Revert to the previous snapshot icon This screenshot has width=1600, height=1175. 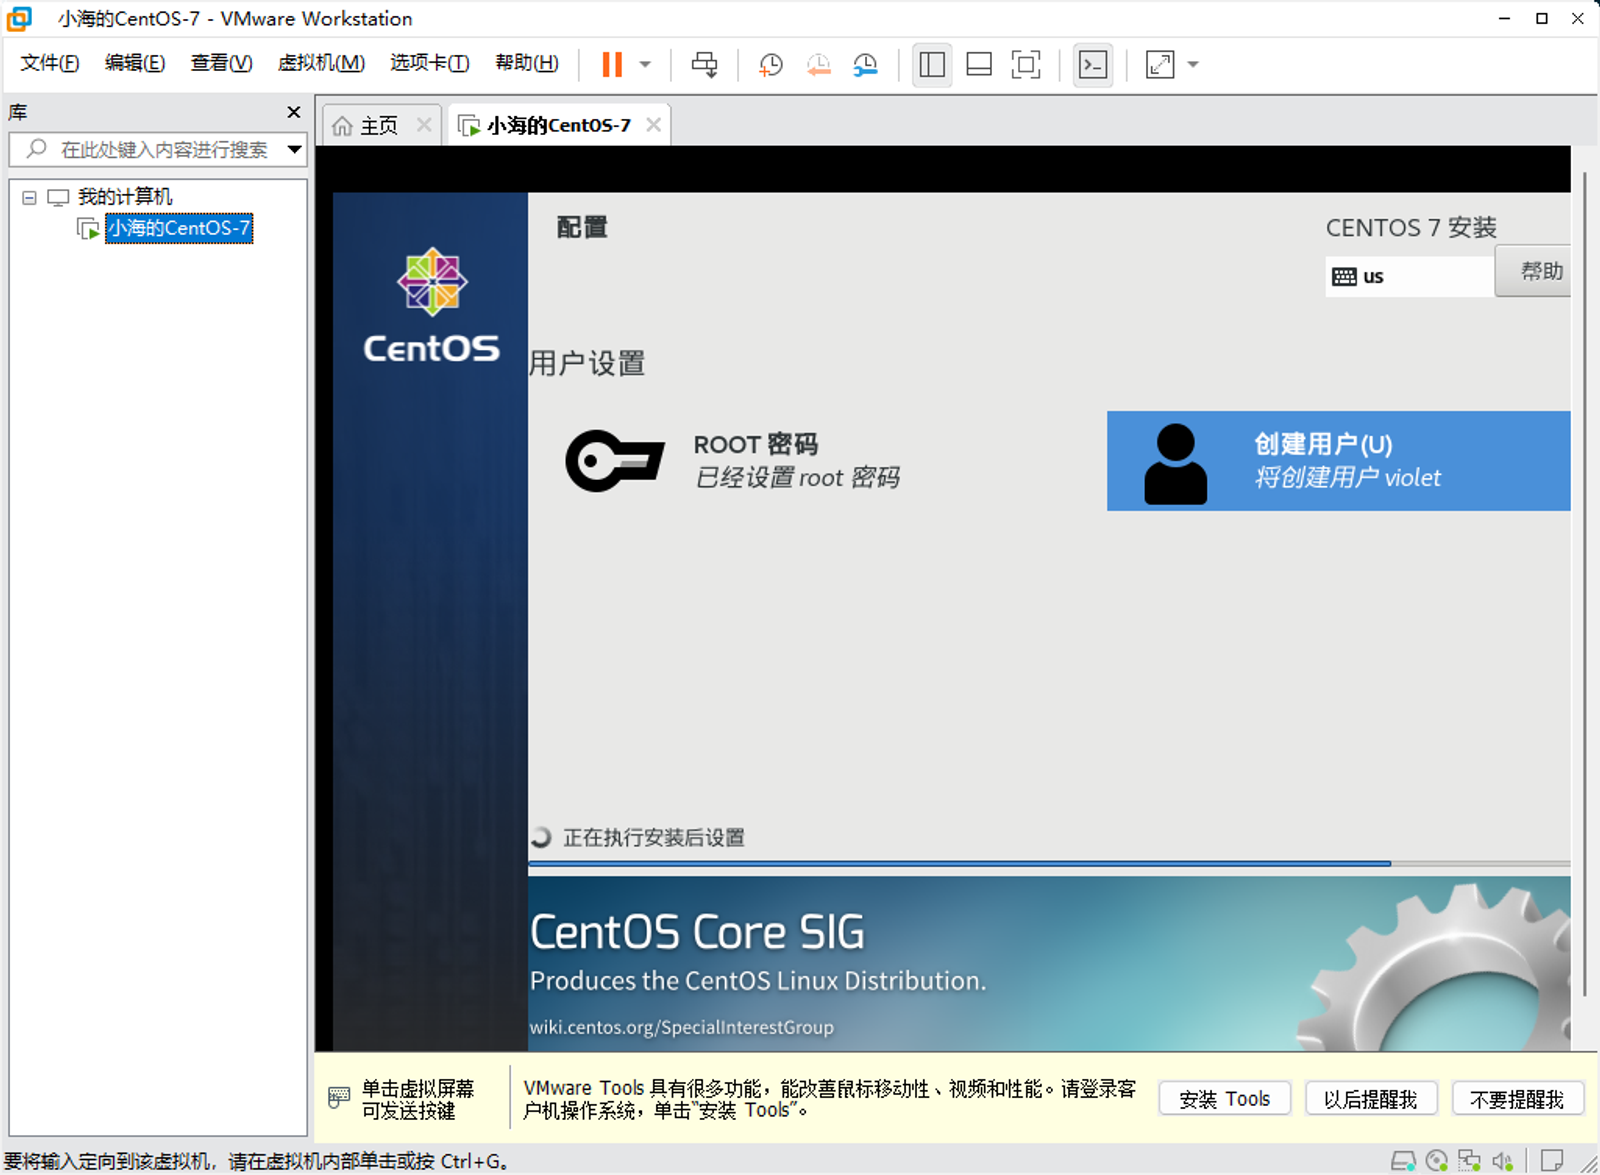pyautogui.click(x=818, y=65)
